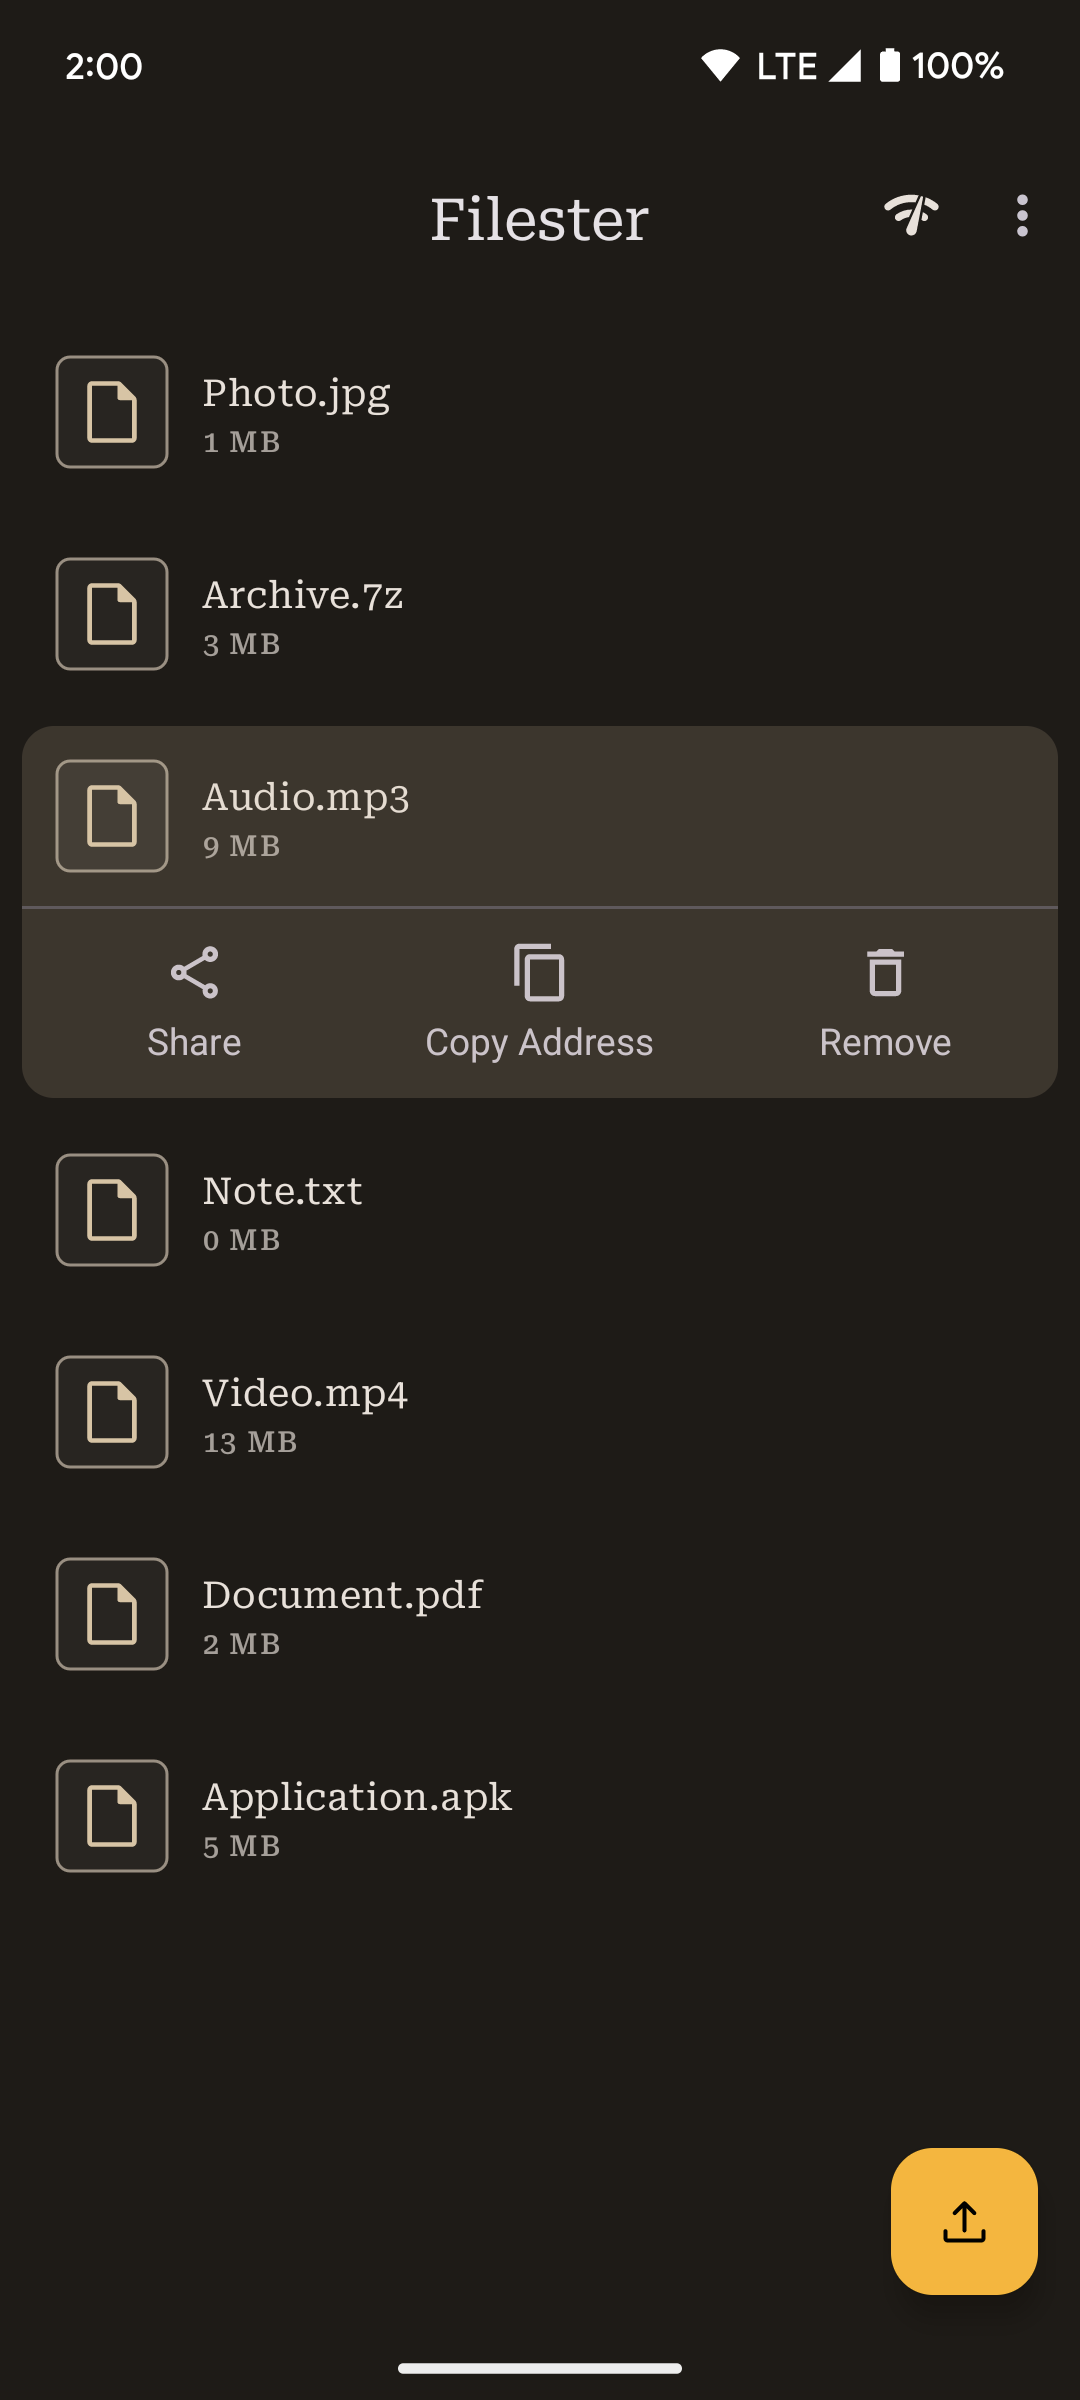Open the three-dot overflow menu
The width and height of the screenshot is (1080, 2400).
click(x=1021, y=216)
